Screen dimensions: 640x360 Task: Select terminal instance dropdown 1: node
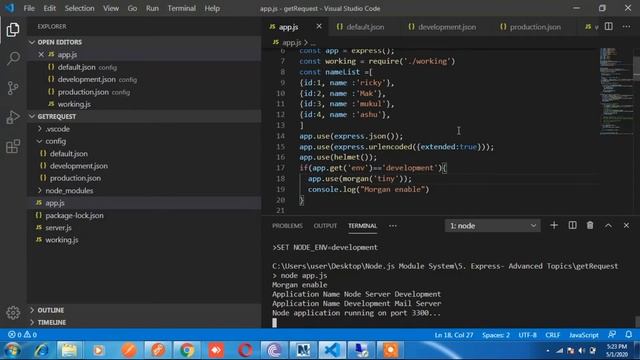(x=493, y=226)
